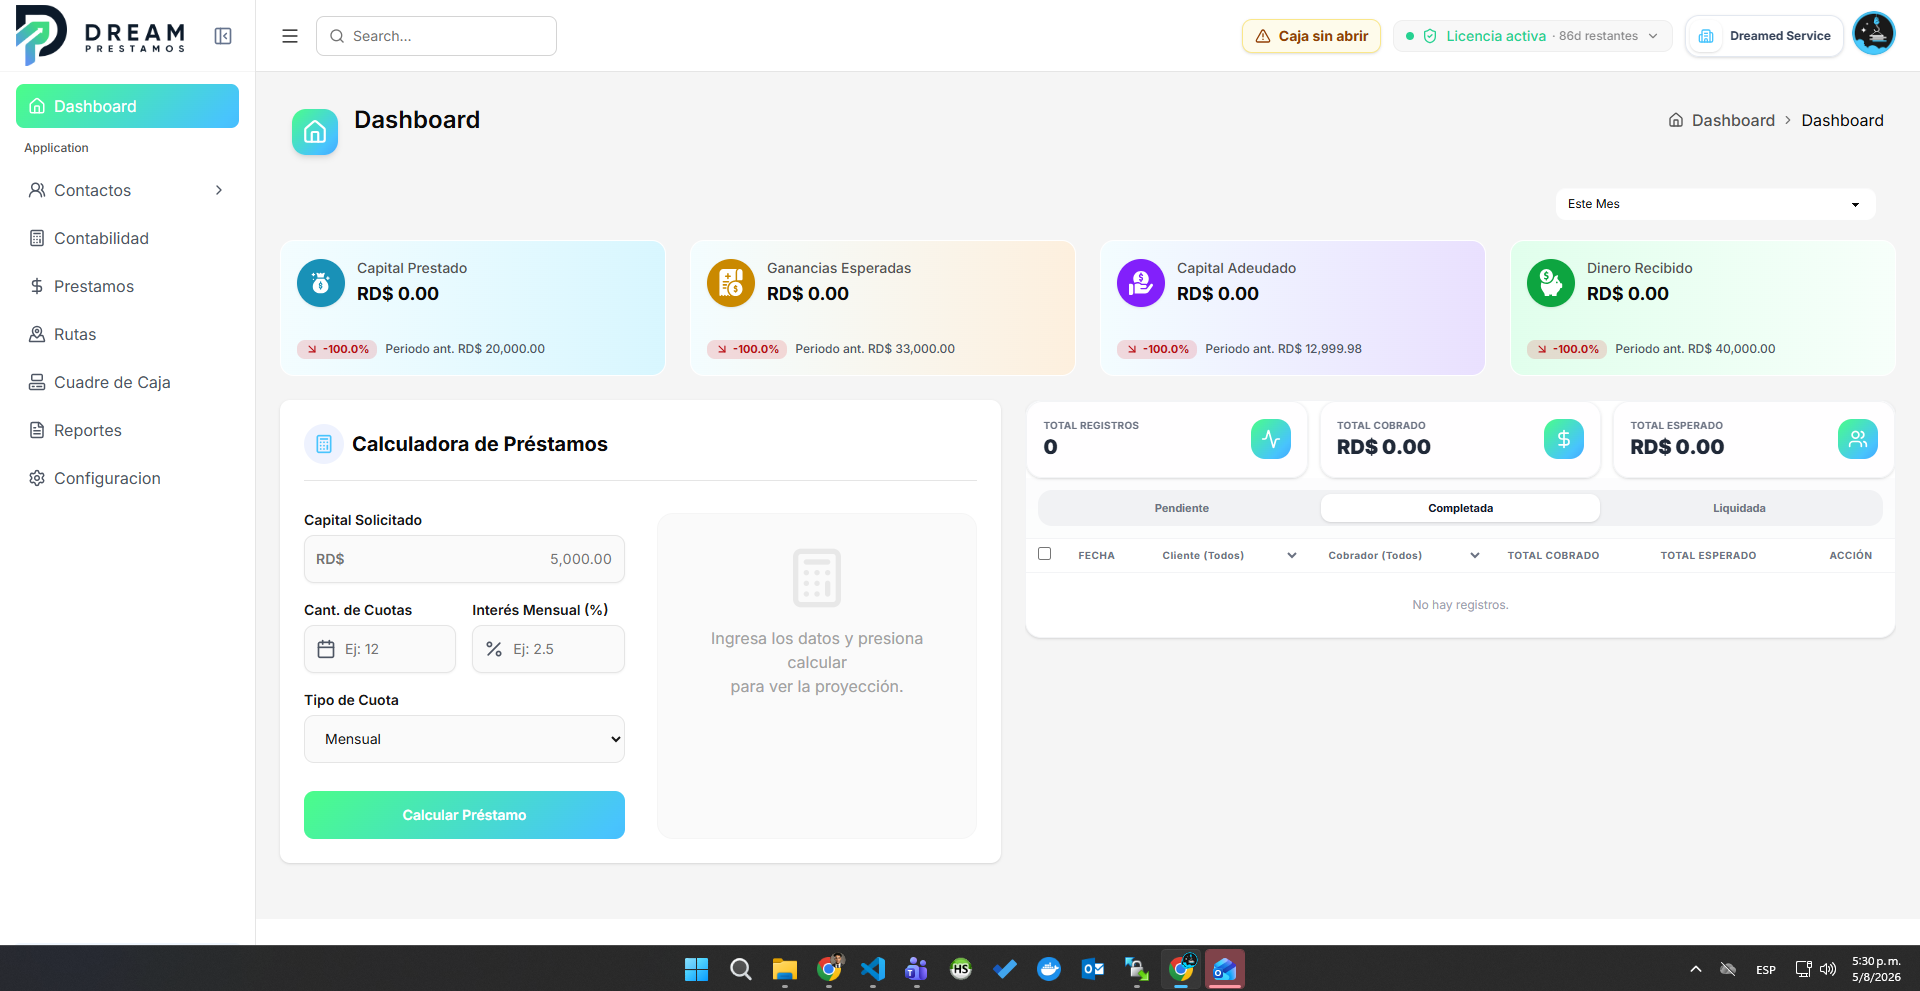This screenshot has width=1920, height=991.
Task: Click the Ganancias Esperadas icon
Action: (731, 283)
